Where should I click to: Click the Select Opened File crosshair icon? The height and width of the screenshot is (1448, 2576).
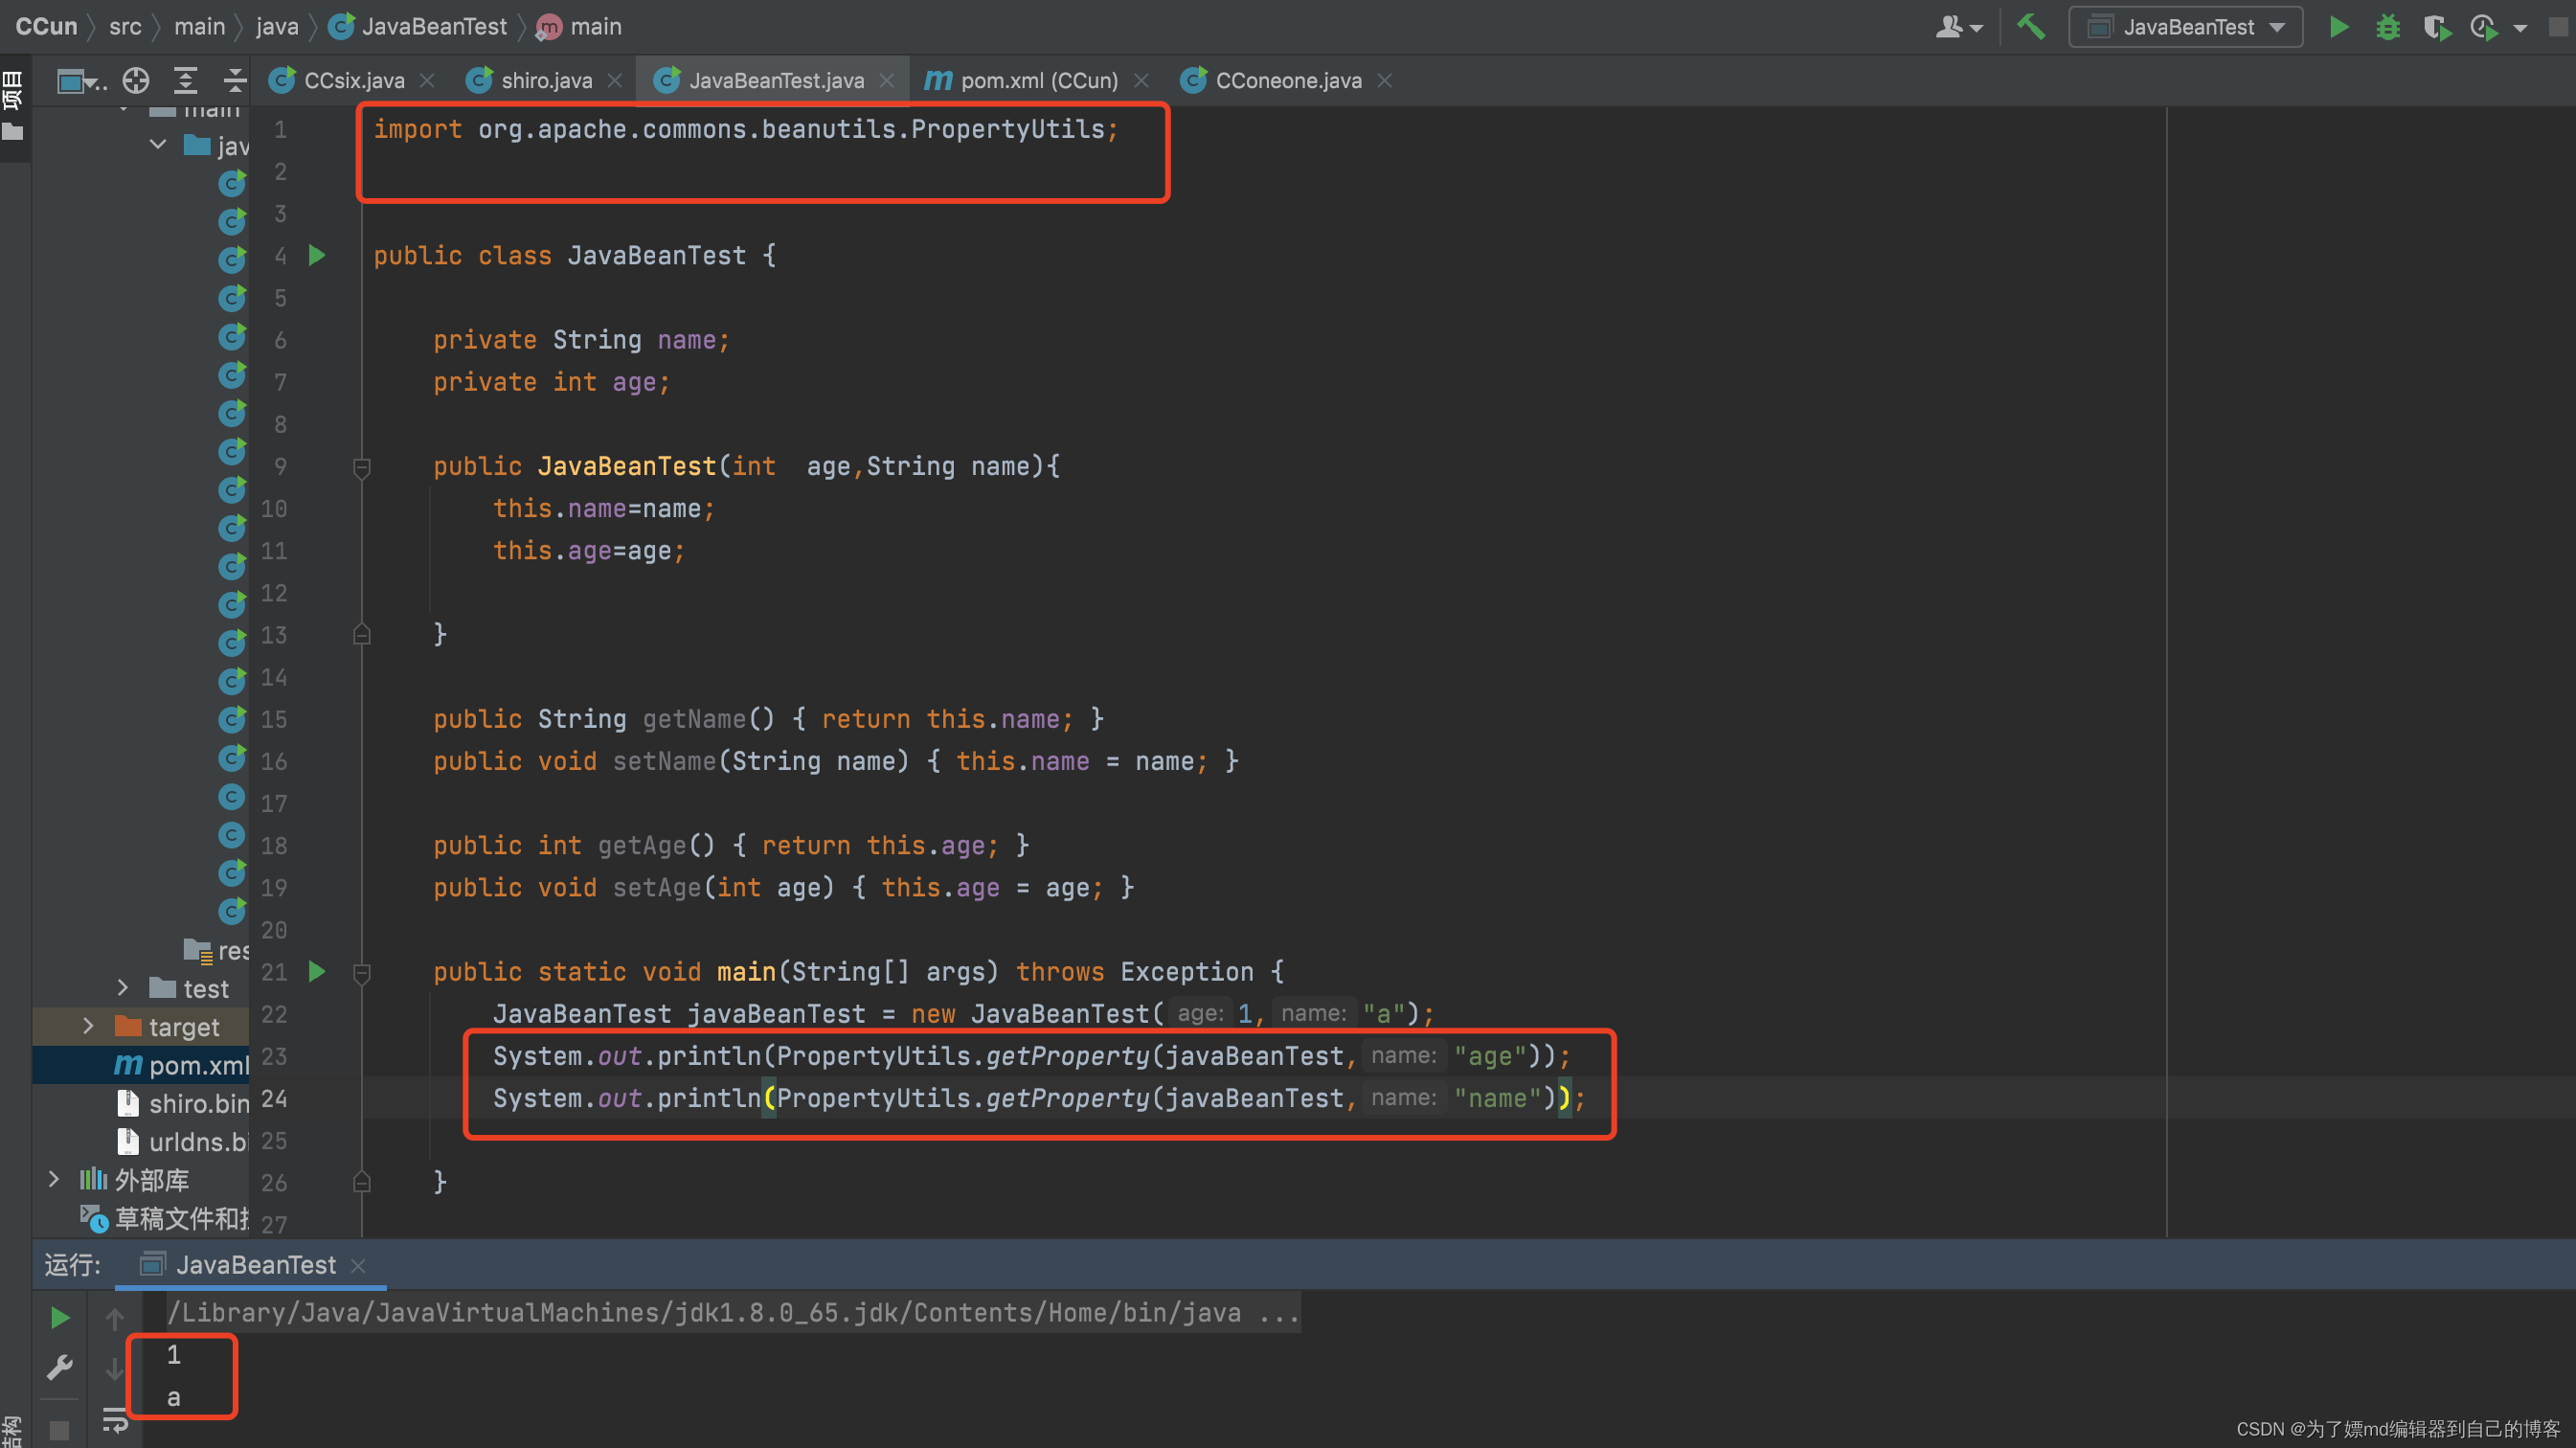[136, 80]
